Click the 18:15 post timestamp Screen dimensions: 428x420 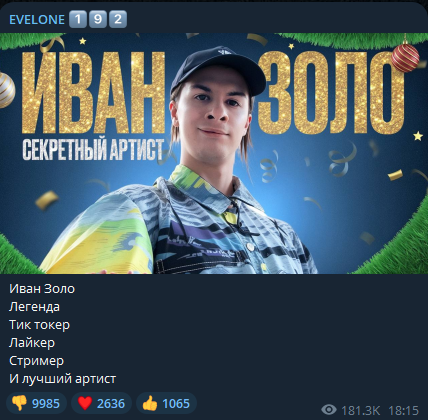(403, 410)
